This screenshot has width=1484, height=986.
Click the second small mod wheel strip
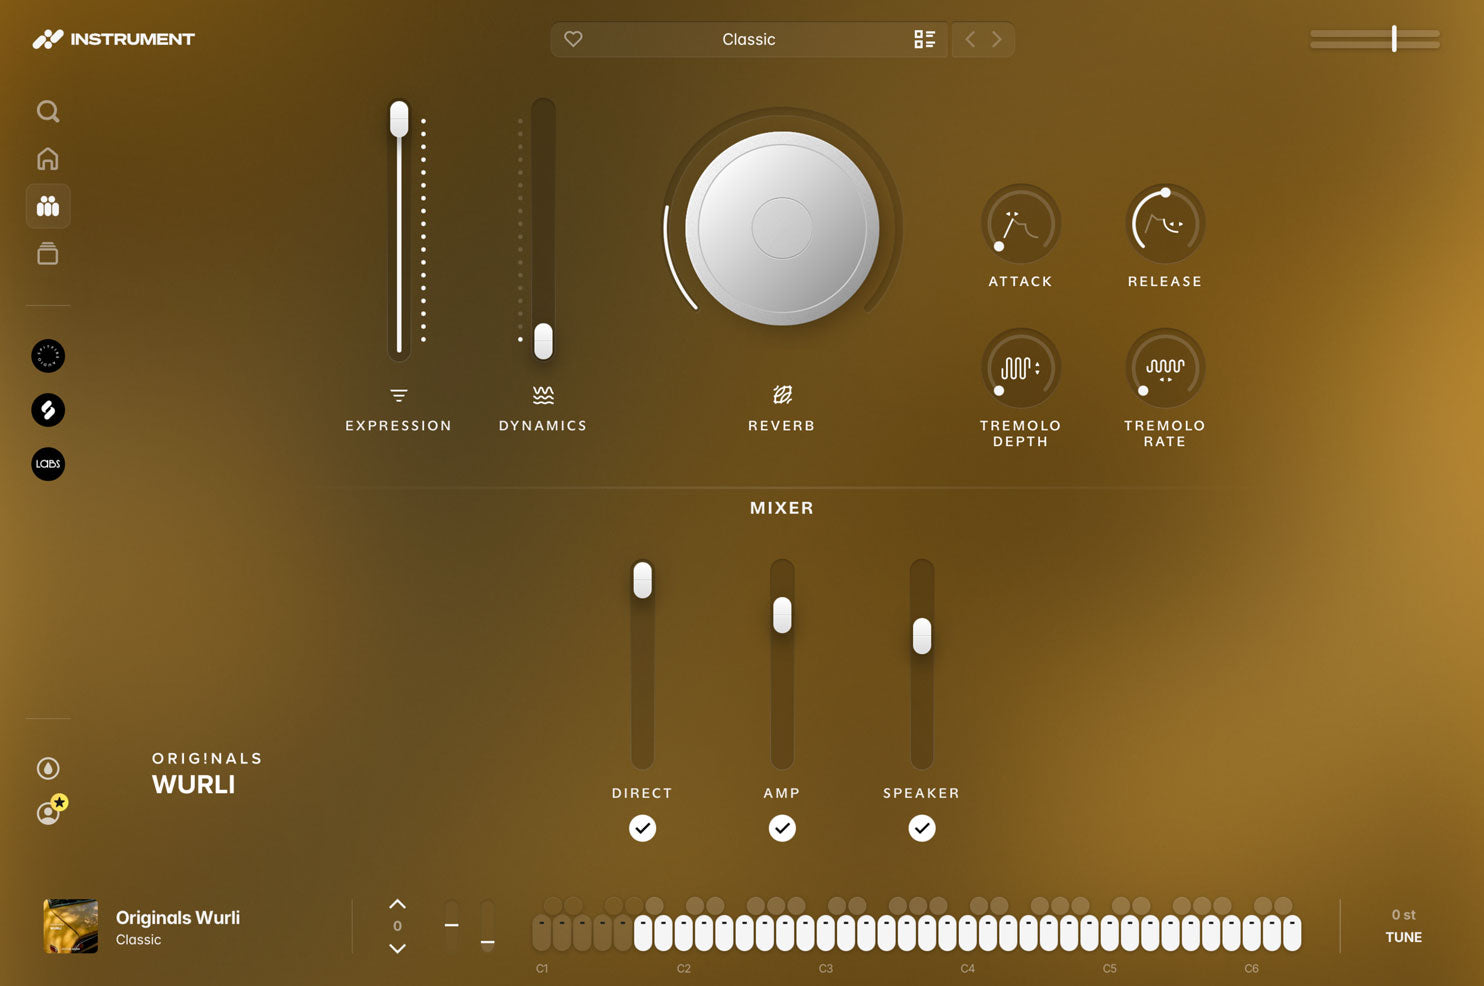click(x=487, y=926)
